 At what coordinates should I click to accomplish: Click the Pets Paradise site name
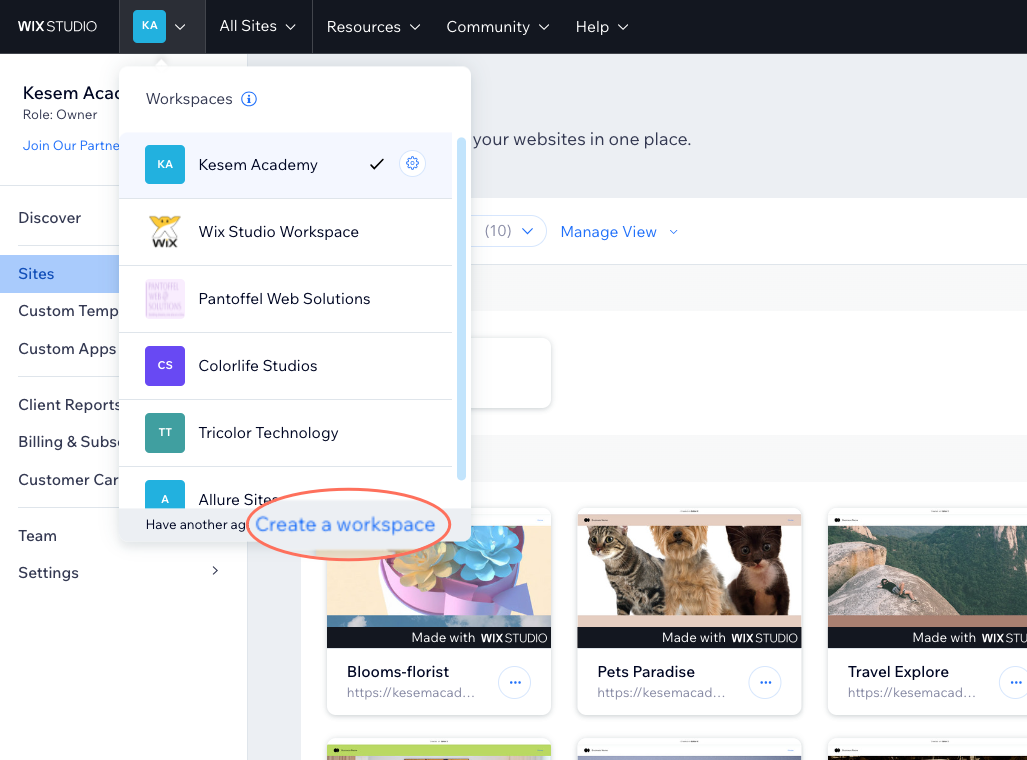click(646, 672)
